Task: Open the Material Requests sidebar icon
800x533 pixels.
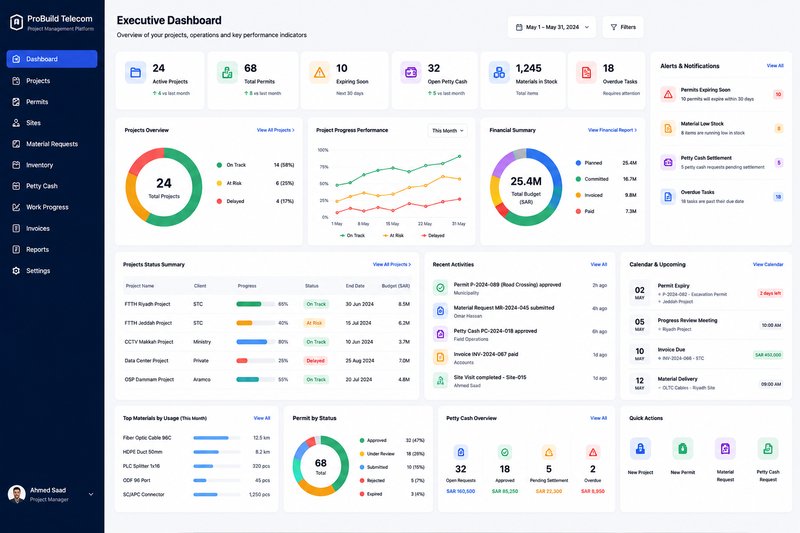Action: click(16, 144)
